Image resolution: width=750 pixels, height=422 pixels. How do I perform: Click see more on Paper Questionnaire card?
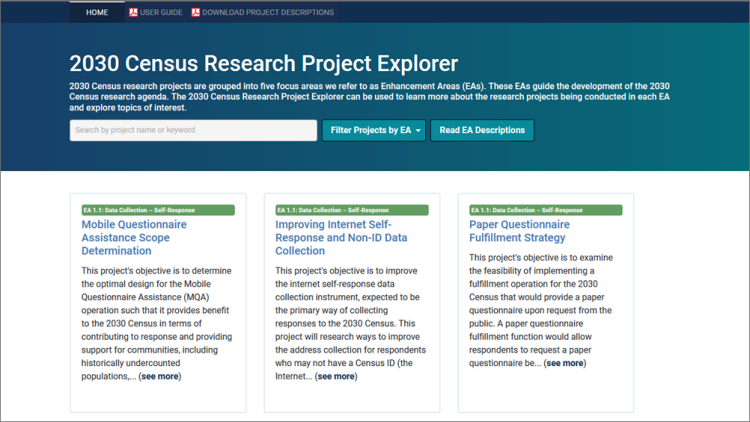click(x=565, y=363)
